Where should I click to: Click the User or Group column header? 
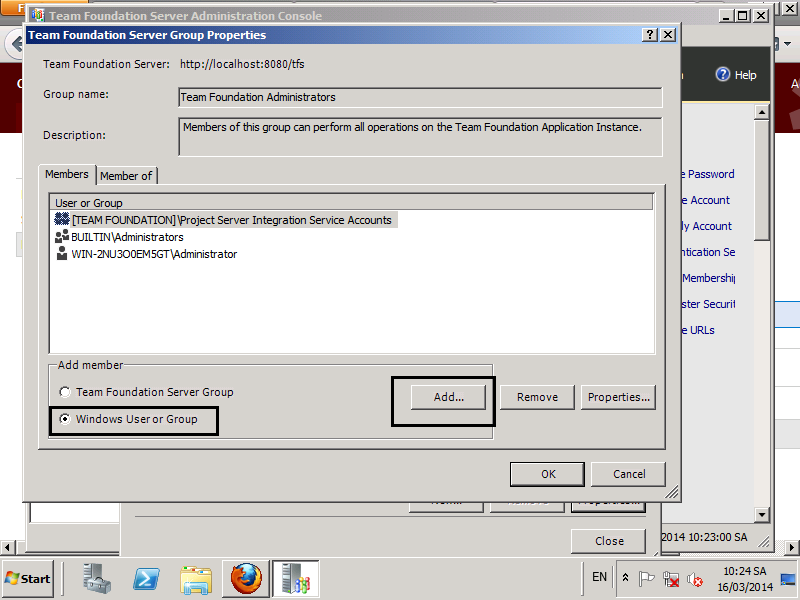352,203
